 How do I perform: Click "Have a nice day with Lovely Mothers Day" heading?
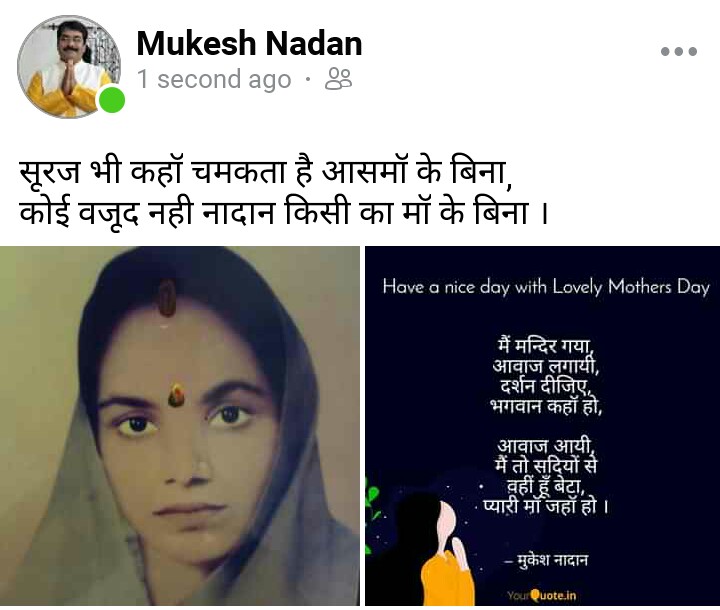click(546, 287)
